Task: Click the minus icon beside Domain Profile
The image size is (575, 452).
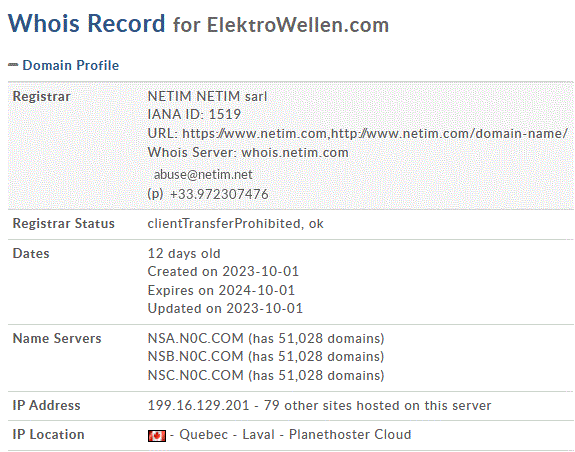Action: pos(13,65)
